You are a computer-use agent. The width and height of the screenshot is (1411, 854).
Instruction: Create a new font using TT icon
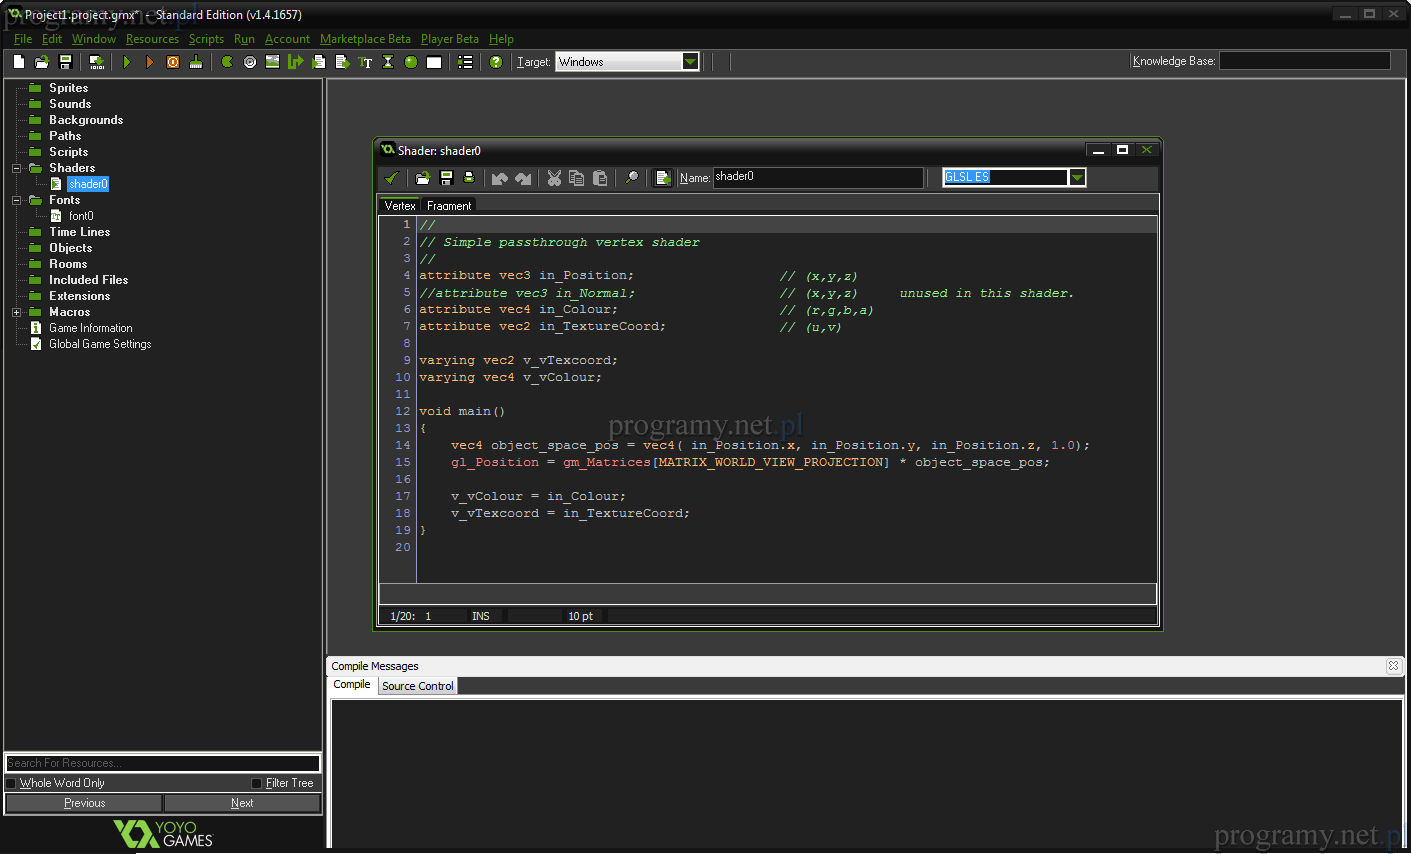[x=365, y=62]
